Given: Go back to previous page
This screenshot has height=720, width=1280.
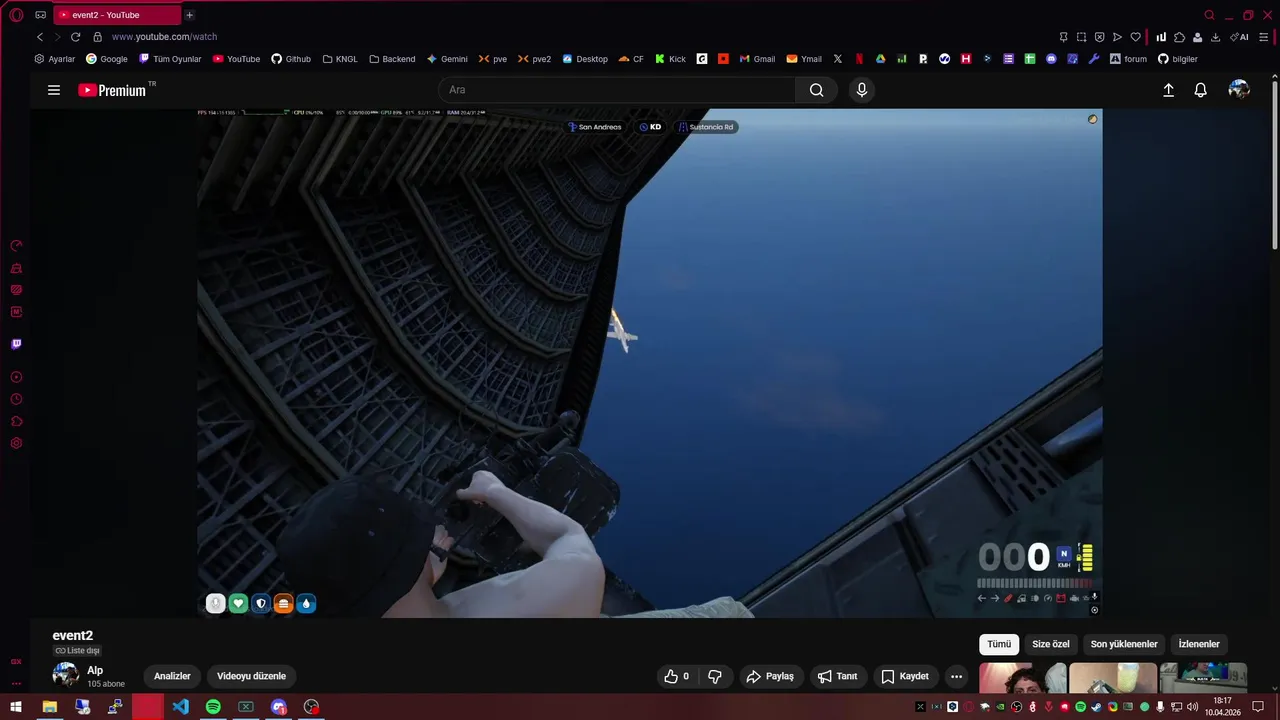Looking at the screenshot, I should [x=40, y=37].
